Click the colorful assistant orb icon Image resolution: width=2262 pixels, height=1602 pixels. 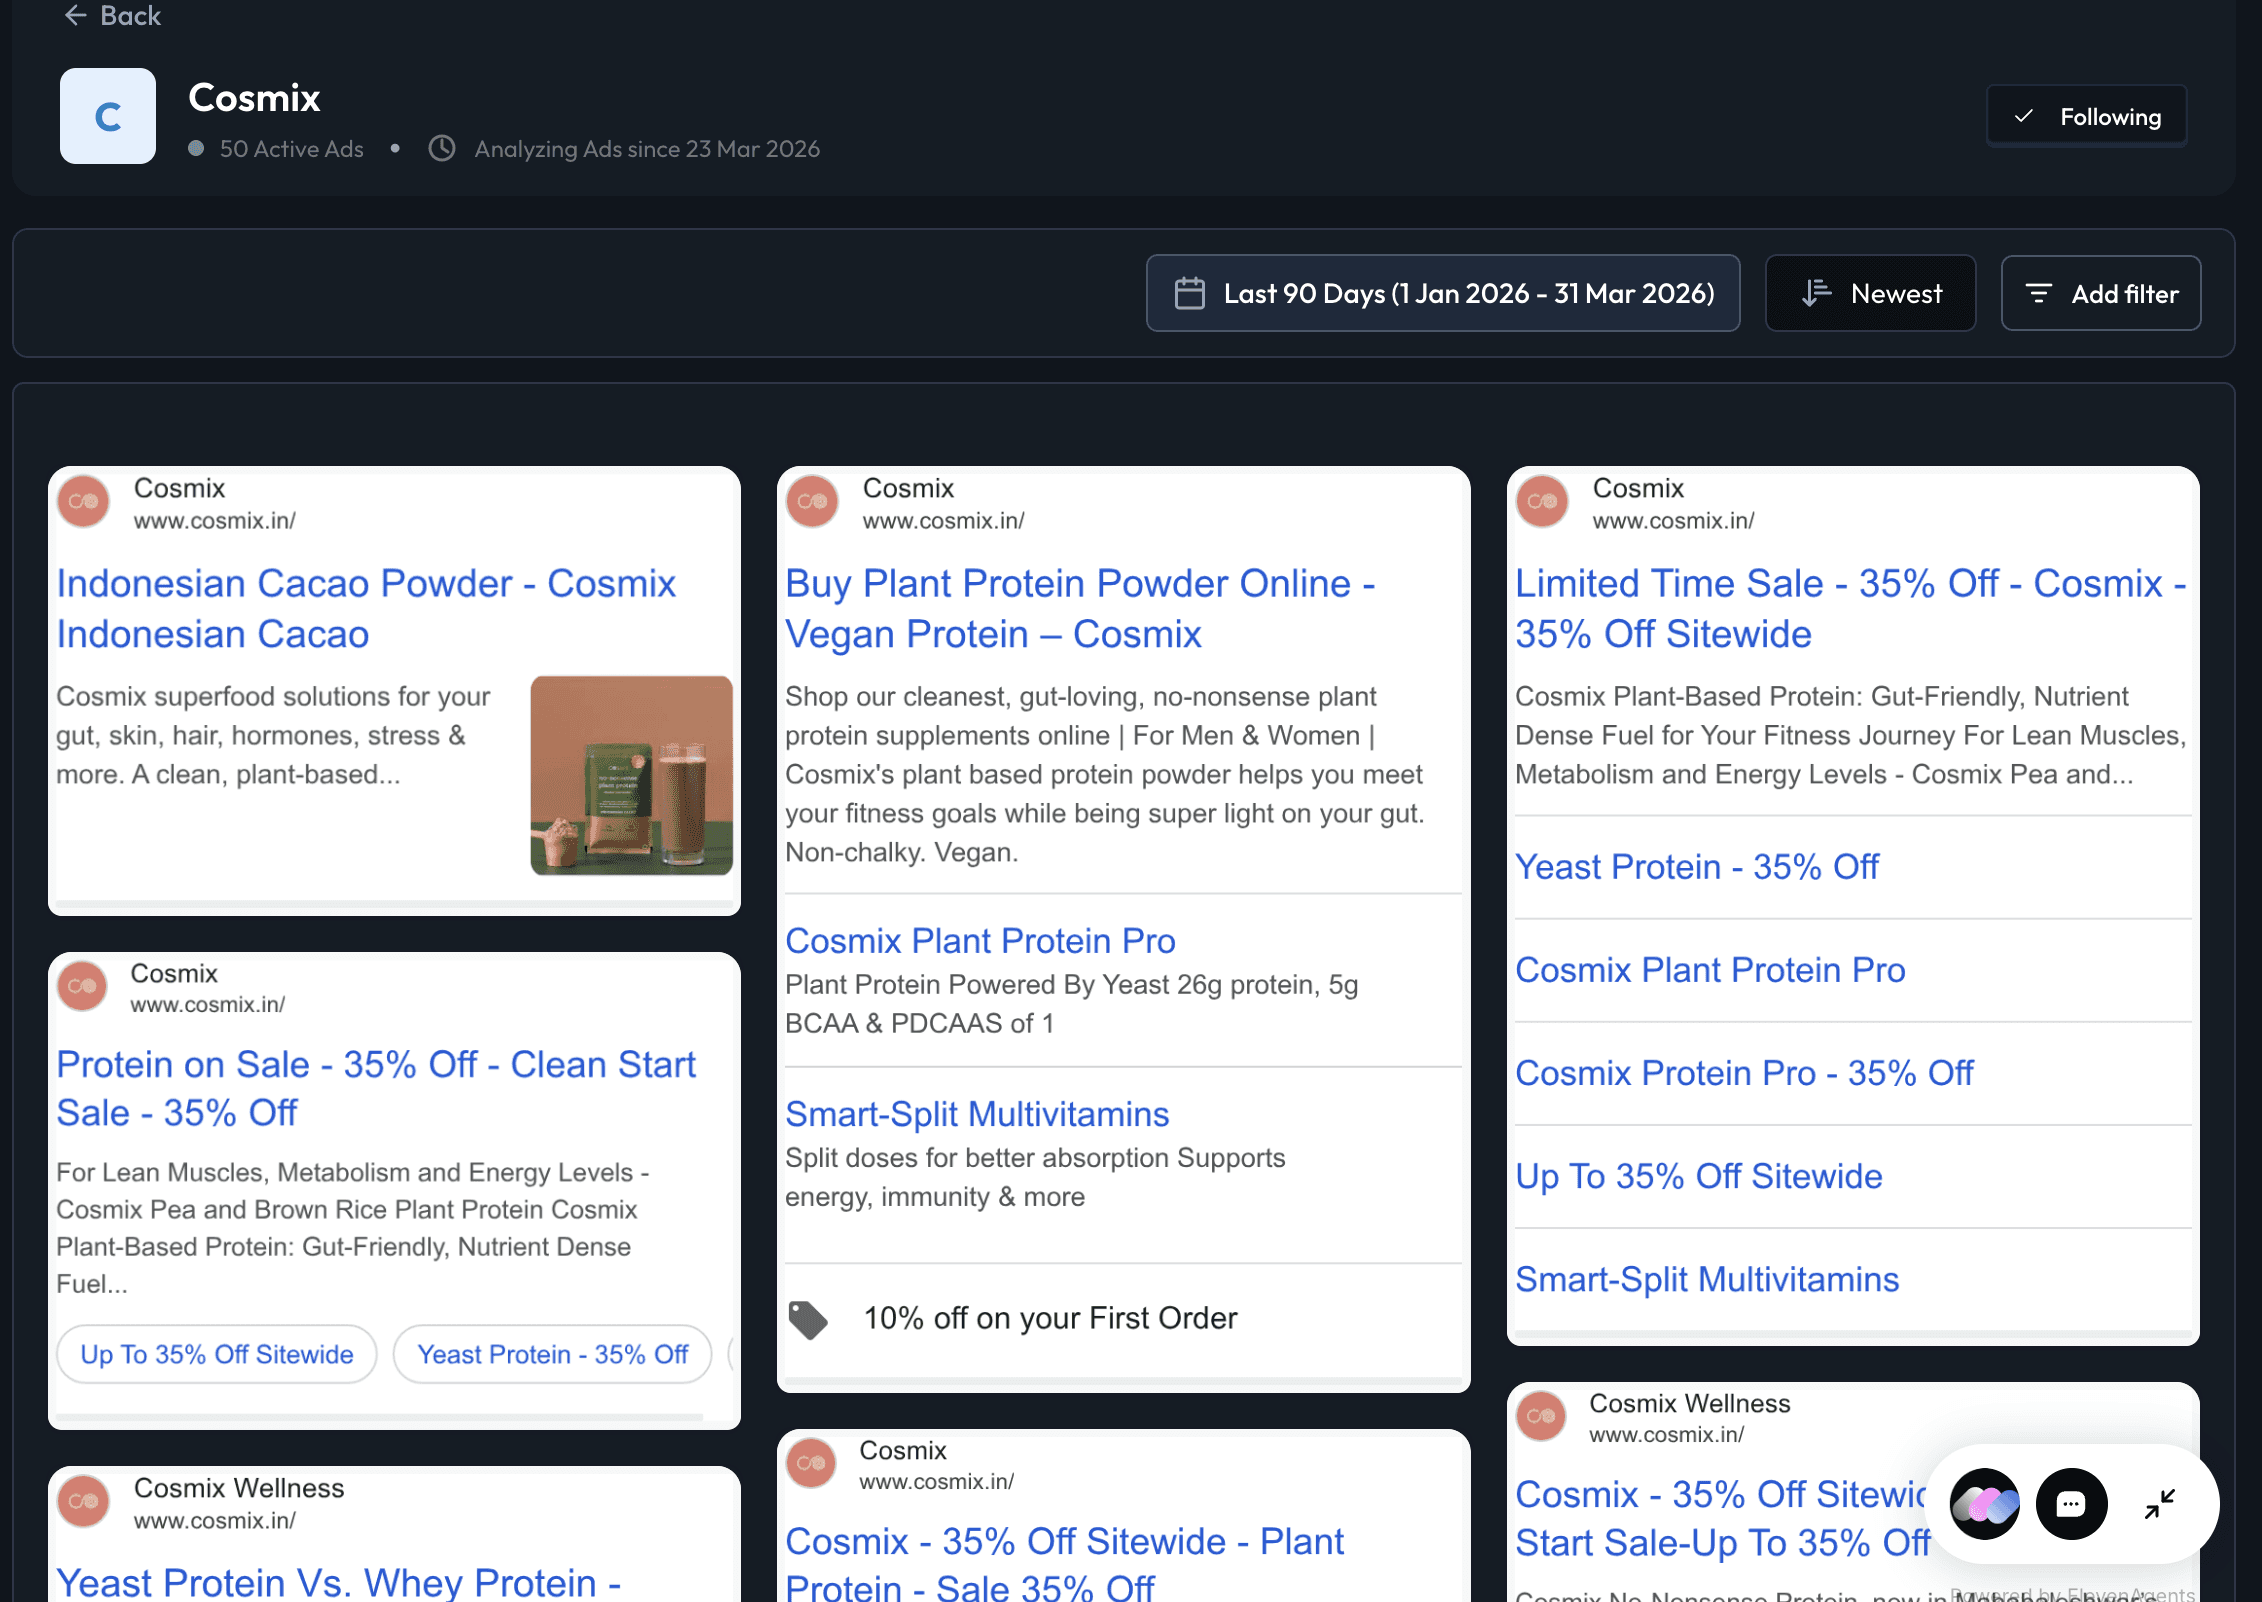pyautogui.click(x=1985, y=1503)
